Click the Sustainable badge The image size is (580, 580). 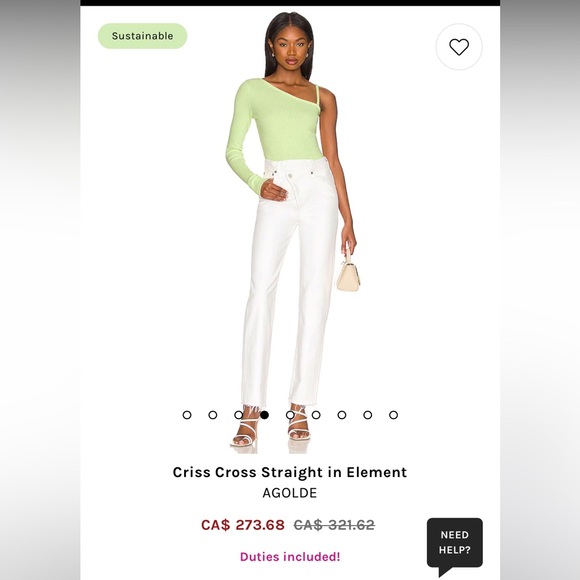click(142, 36)
